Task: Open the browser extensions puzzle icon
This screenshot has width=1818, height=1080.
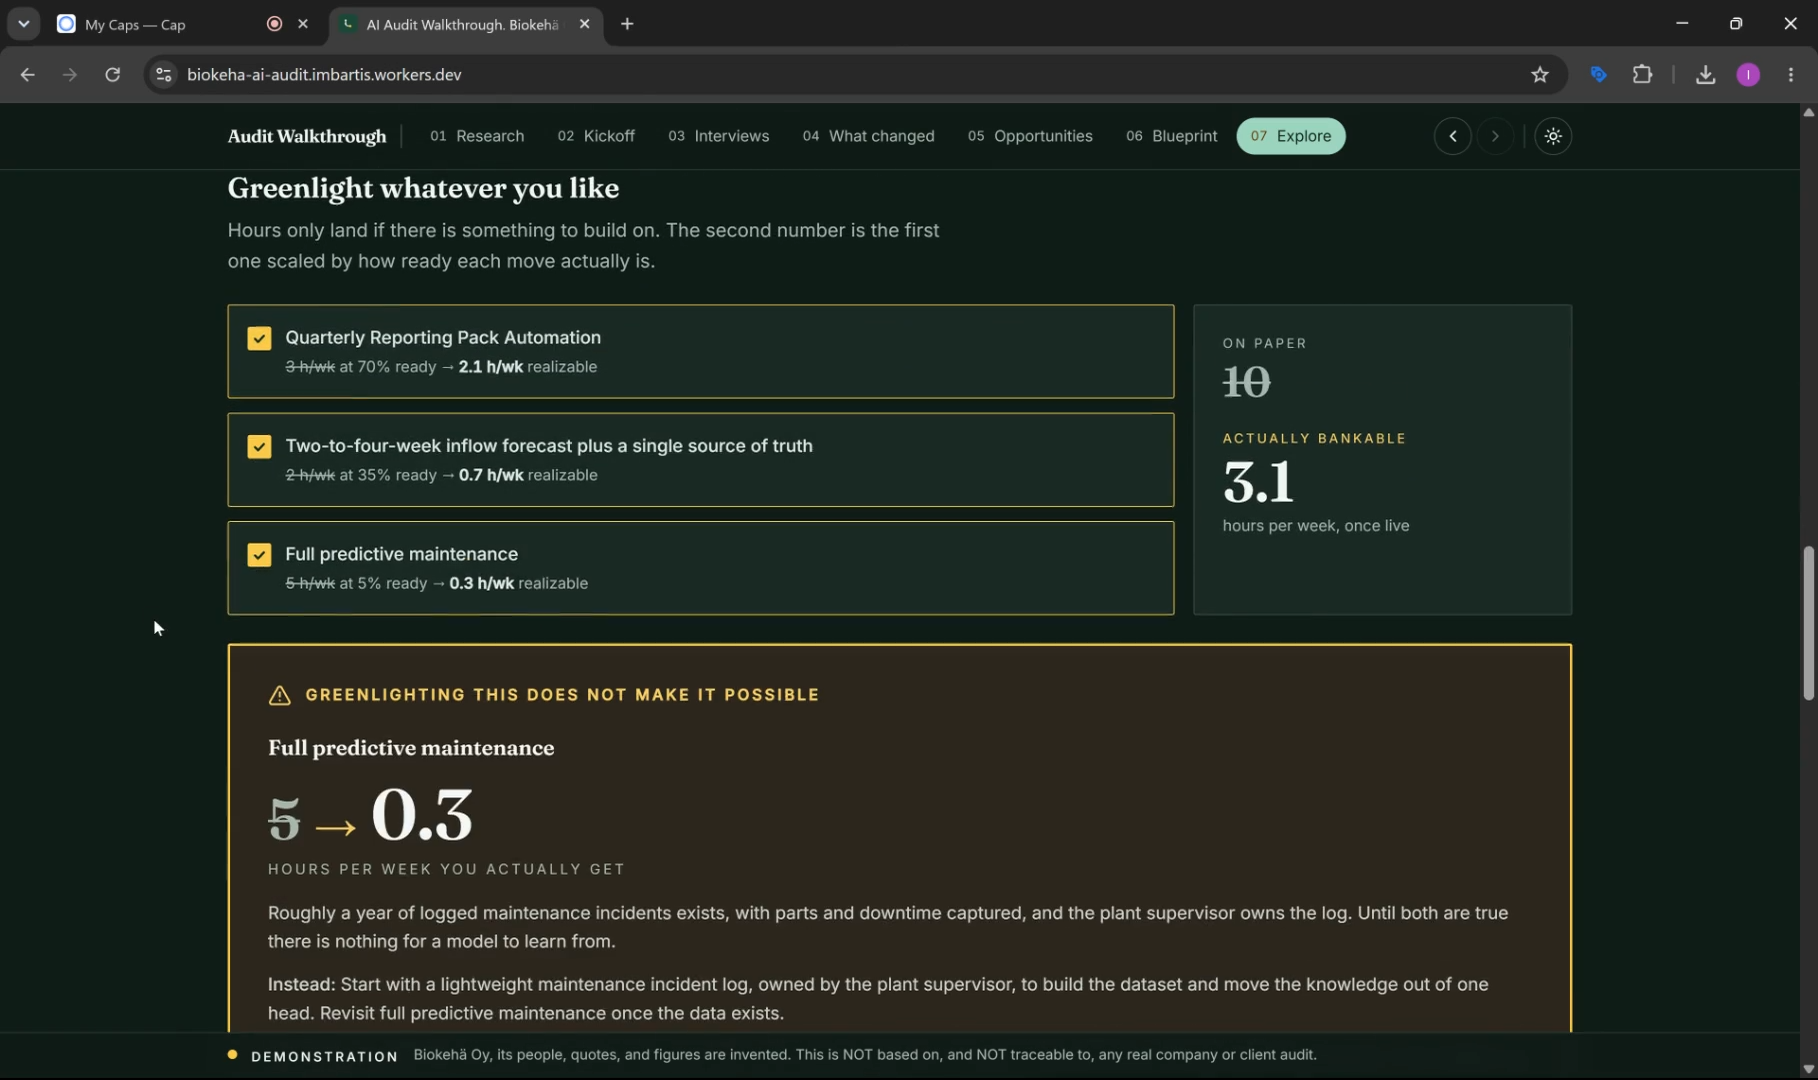Action: (1642, 75)
